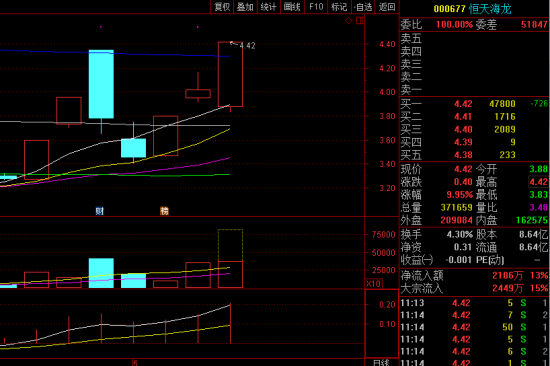Click the X10 volume scale label
Image resolution: width=550 pixels, height=366 pixels.
pyautogui.click(x=374, y=284)
